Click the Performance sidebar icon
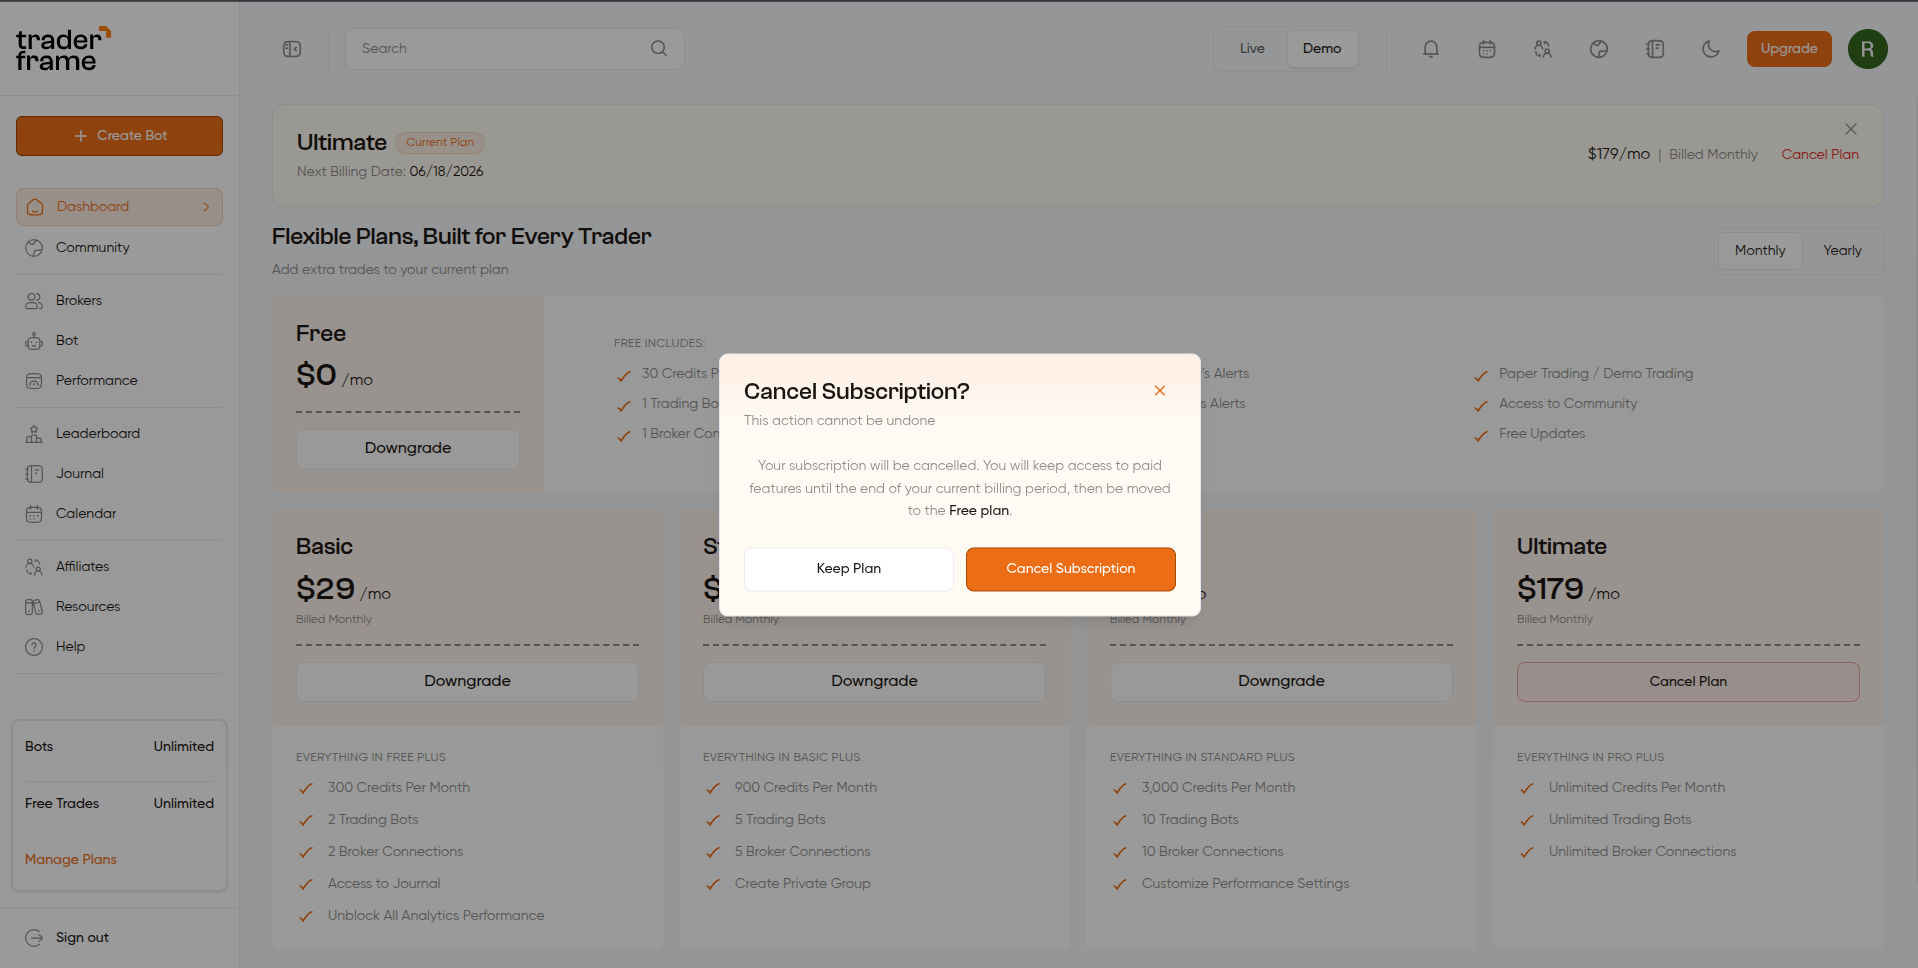 coord(34,381)
